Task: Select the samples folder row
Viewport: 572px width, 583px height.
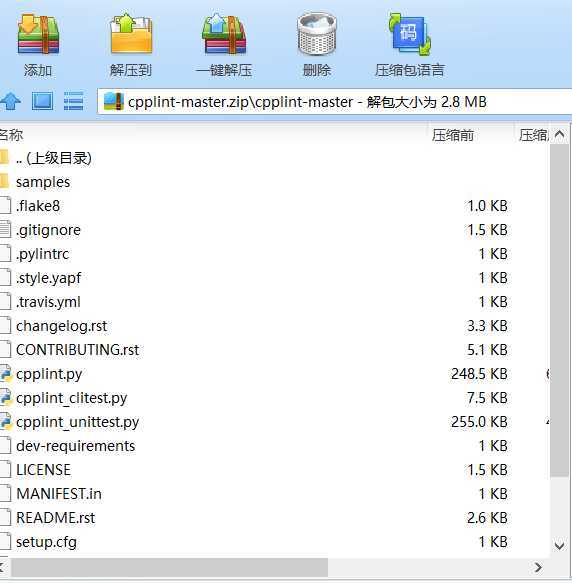Action: point(274,182)
